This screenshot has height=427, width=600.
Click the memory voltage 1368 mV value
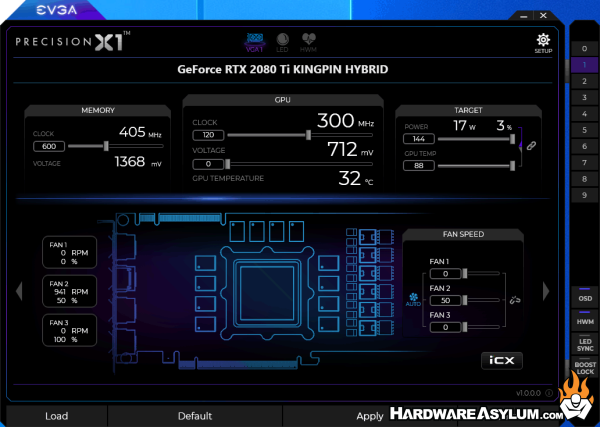coord(138,162)
